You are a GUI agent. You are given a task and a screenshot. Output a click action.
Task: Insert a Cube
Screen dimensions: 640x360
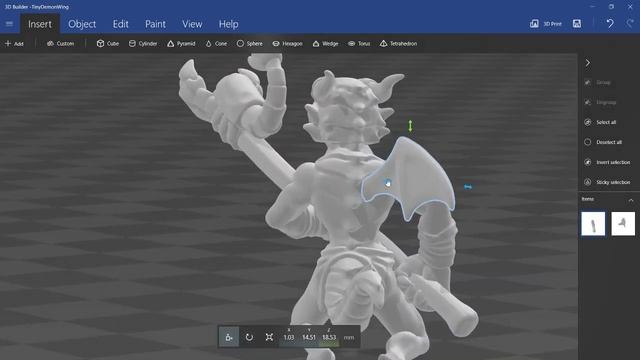click(x=108, y=43)
